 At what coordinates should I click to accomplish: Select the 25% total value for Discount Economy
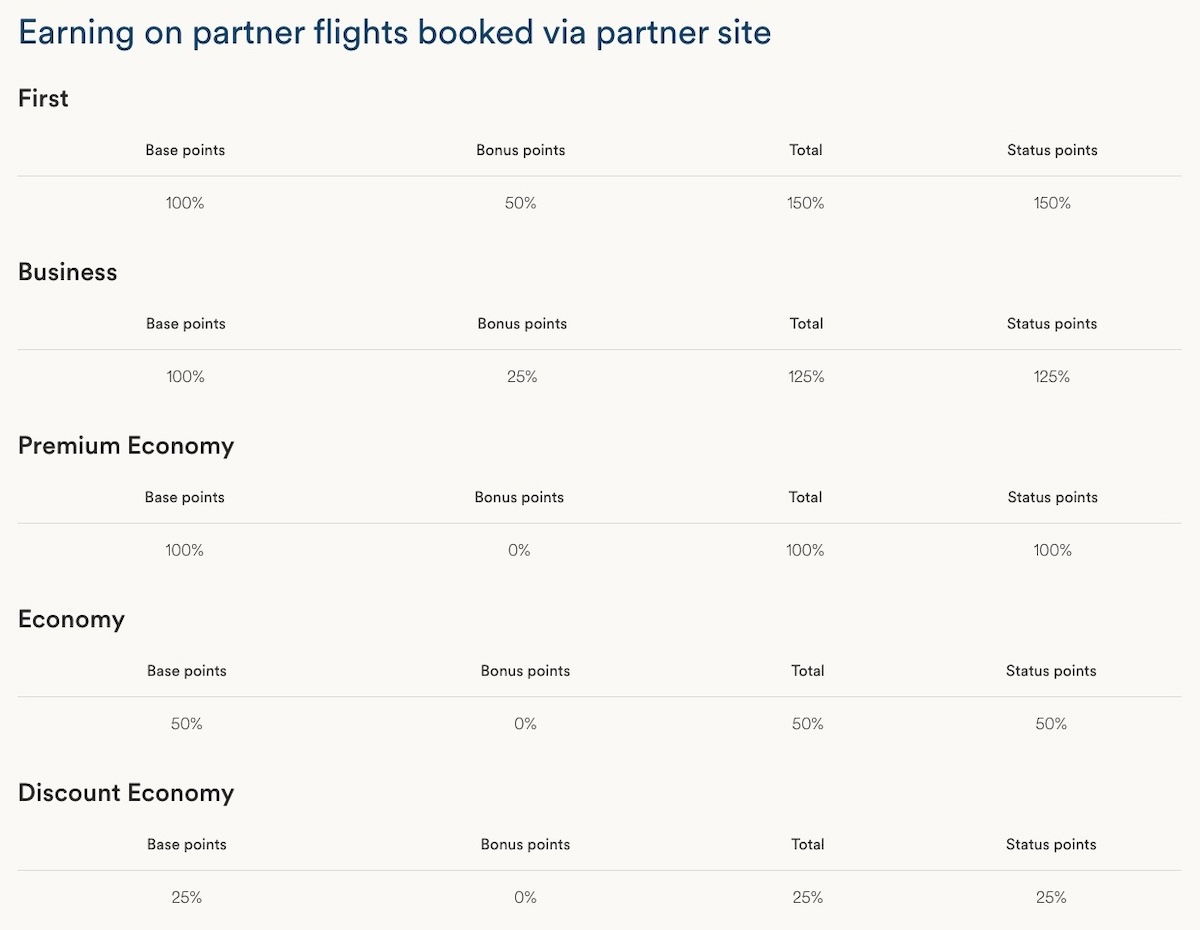(807, 897)
